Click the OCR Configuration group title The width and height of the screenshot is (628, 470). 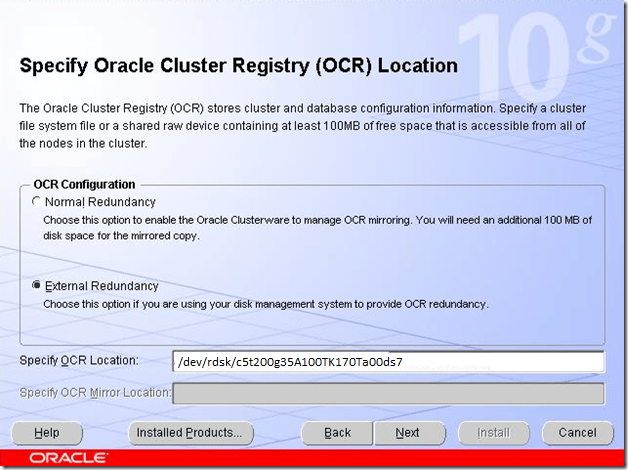pos(85,185)
